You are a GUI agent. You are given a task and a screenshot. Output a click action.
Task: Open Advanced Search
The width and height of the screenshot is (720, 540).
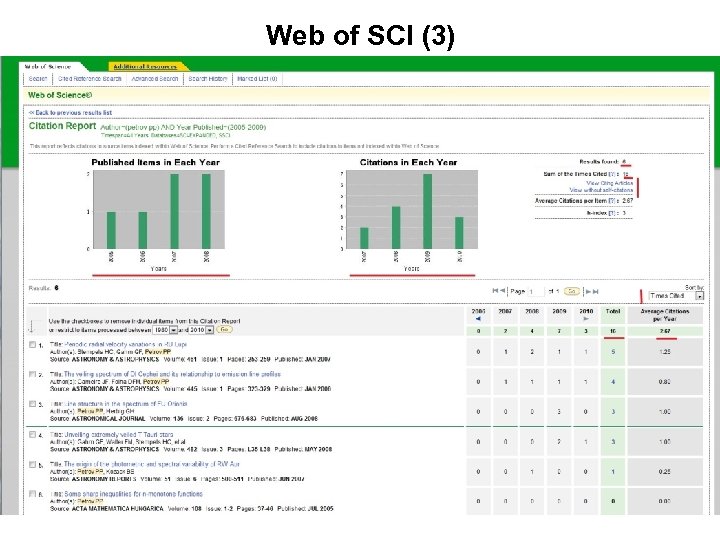[155, 79]
